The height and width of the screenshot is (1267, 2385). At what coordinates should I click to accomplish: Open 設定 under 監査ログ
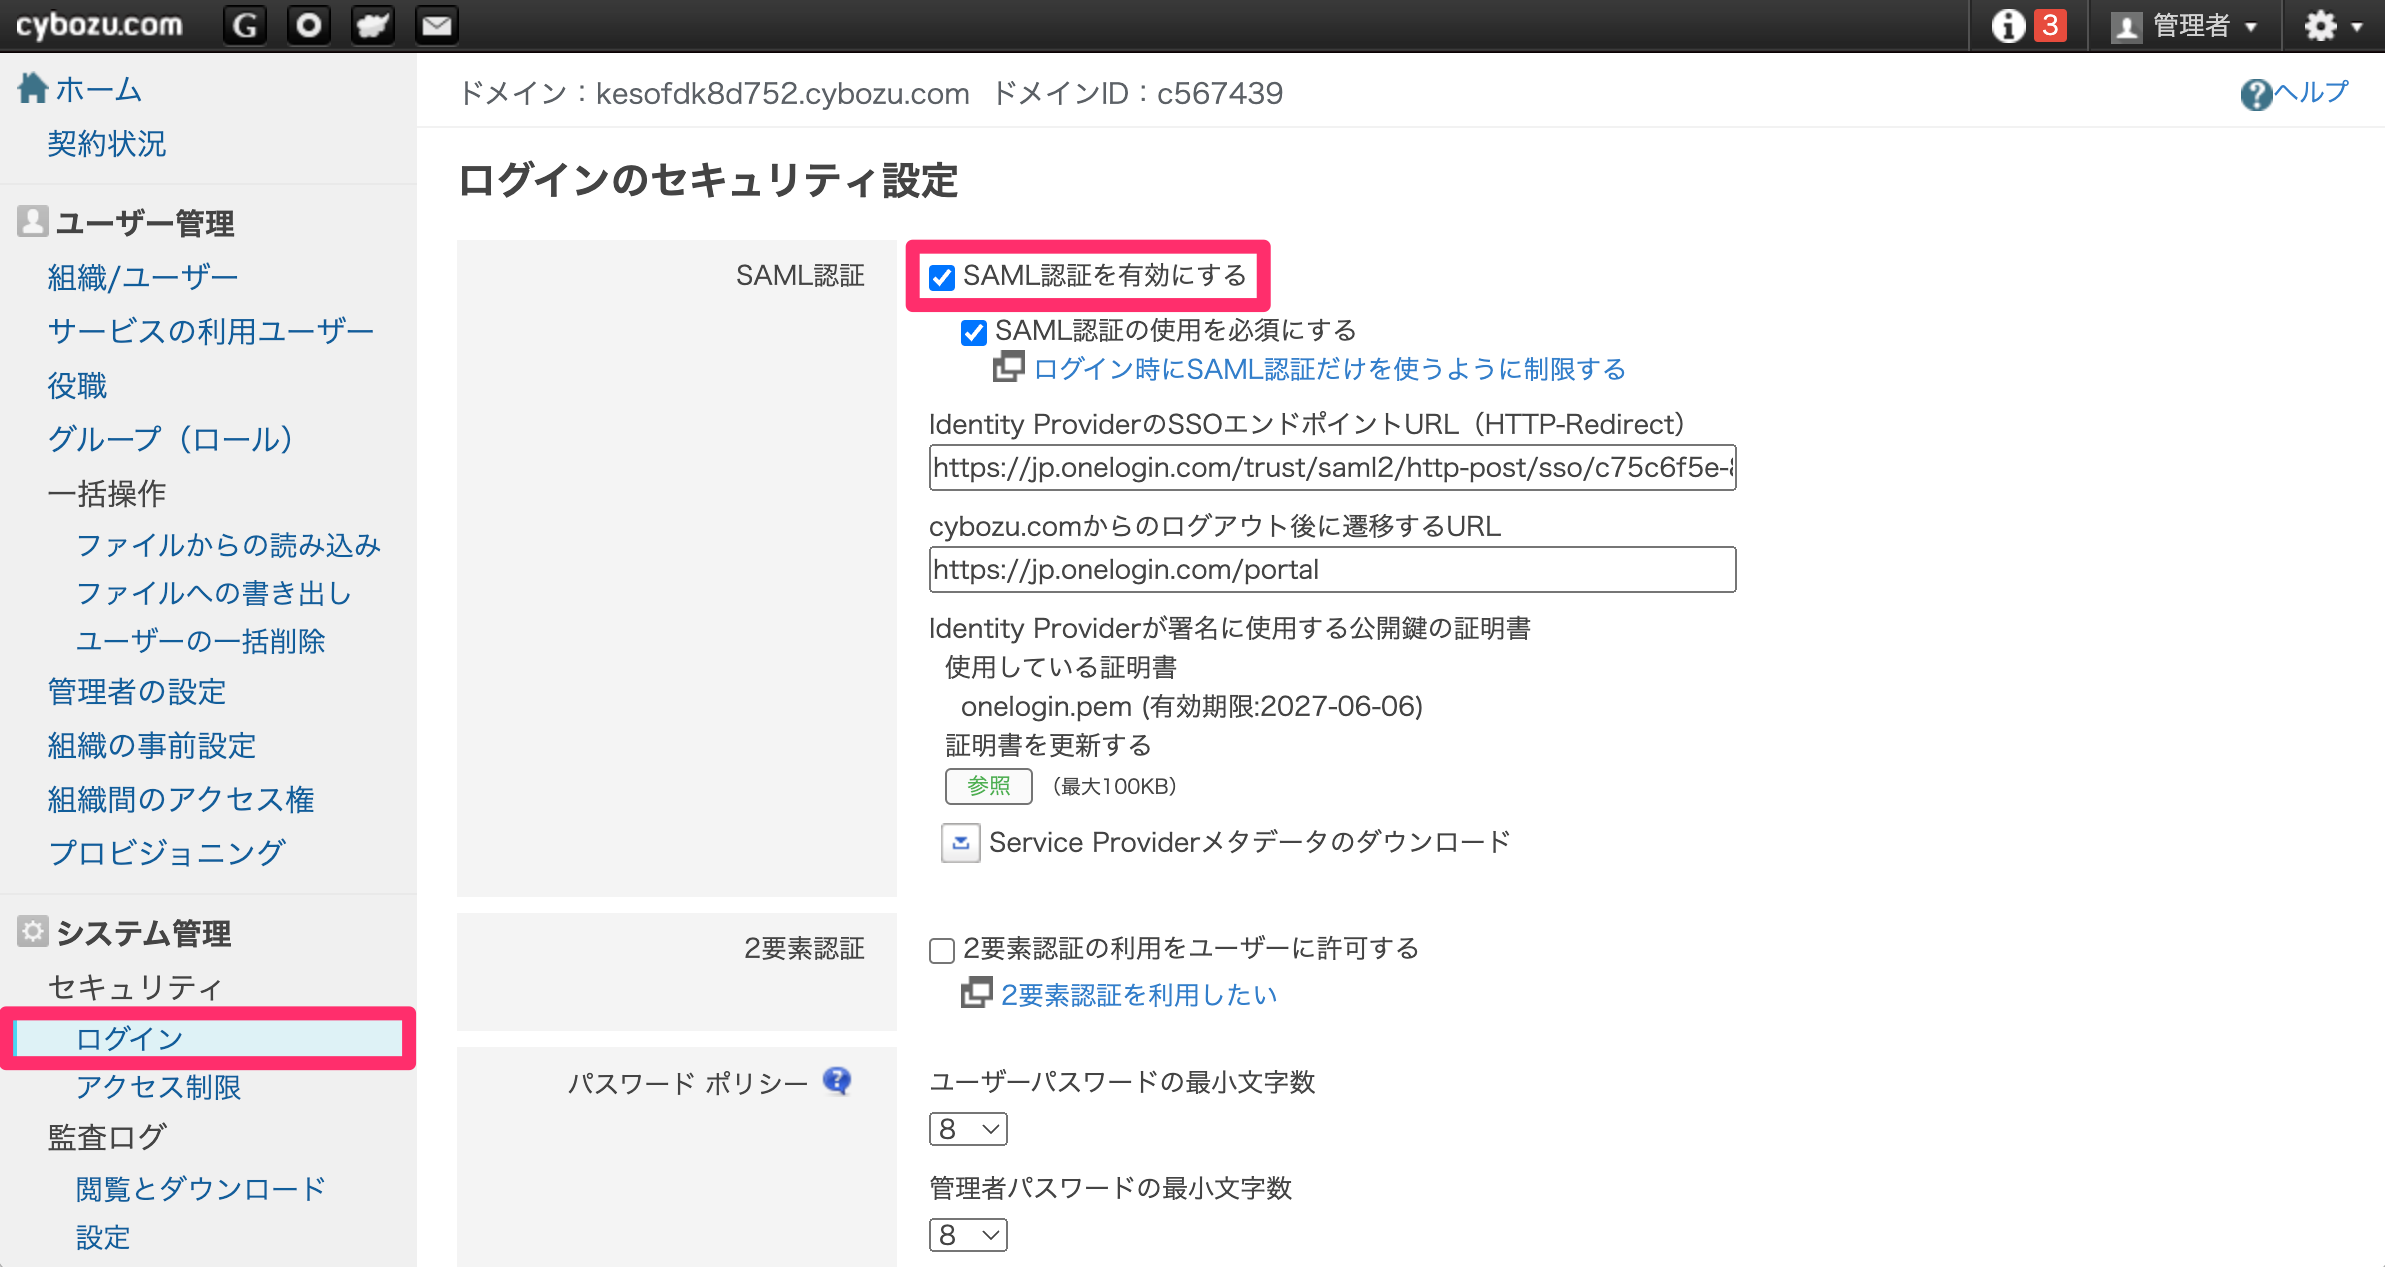(103, 1238)
